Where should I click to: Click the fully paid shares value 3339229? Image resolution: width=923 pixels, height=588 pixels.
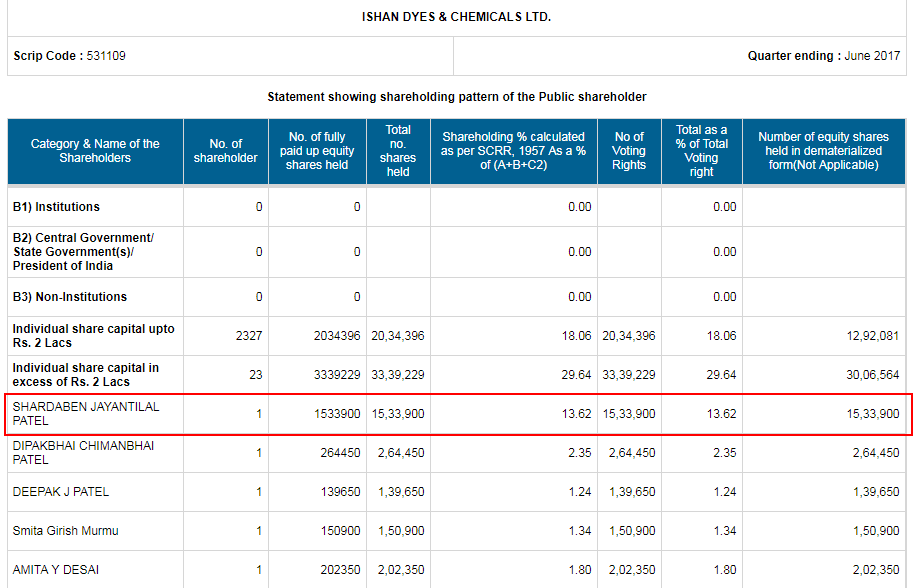click(337, 375)
